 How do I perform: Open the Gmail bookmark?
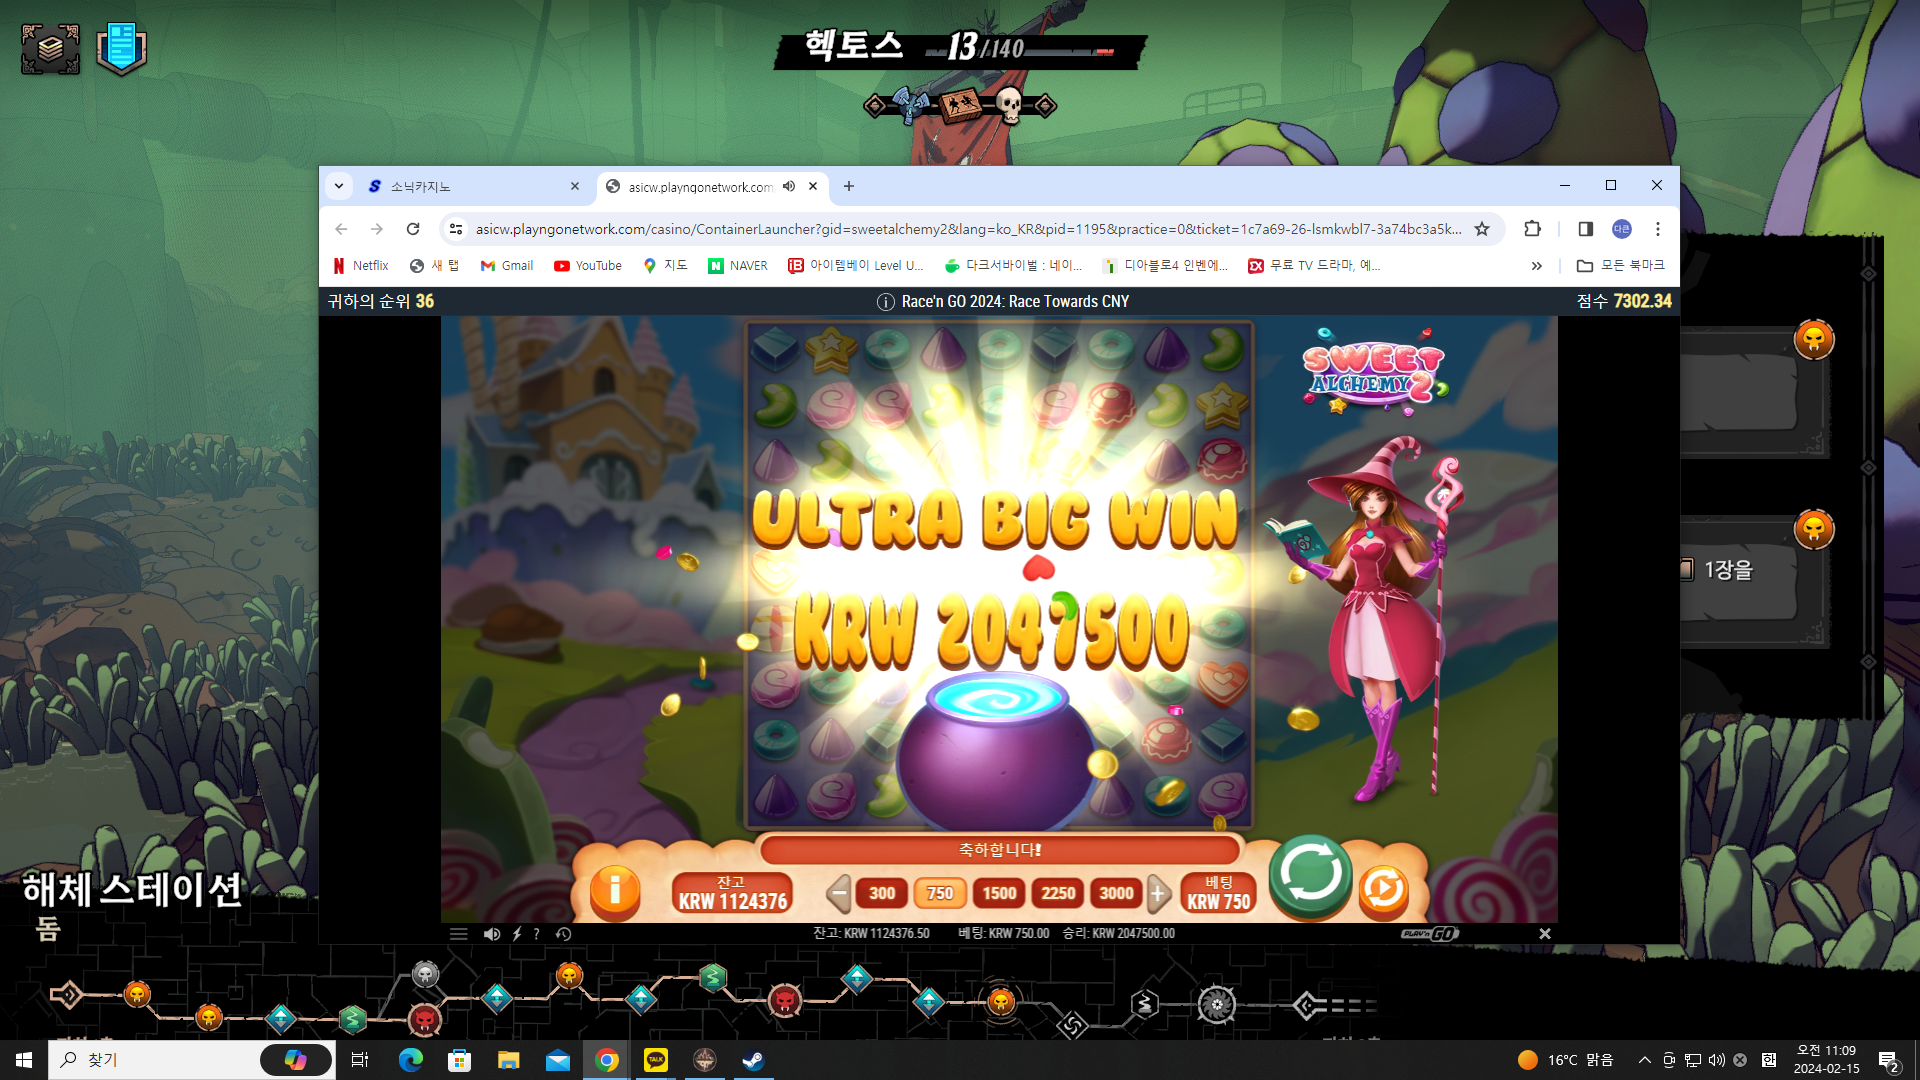pos(507,266)
